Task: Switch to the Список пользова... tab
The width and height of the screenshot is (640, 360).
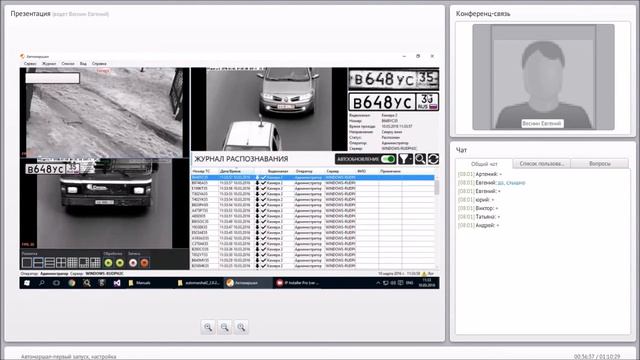Action: (x=542, y=163)
